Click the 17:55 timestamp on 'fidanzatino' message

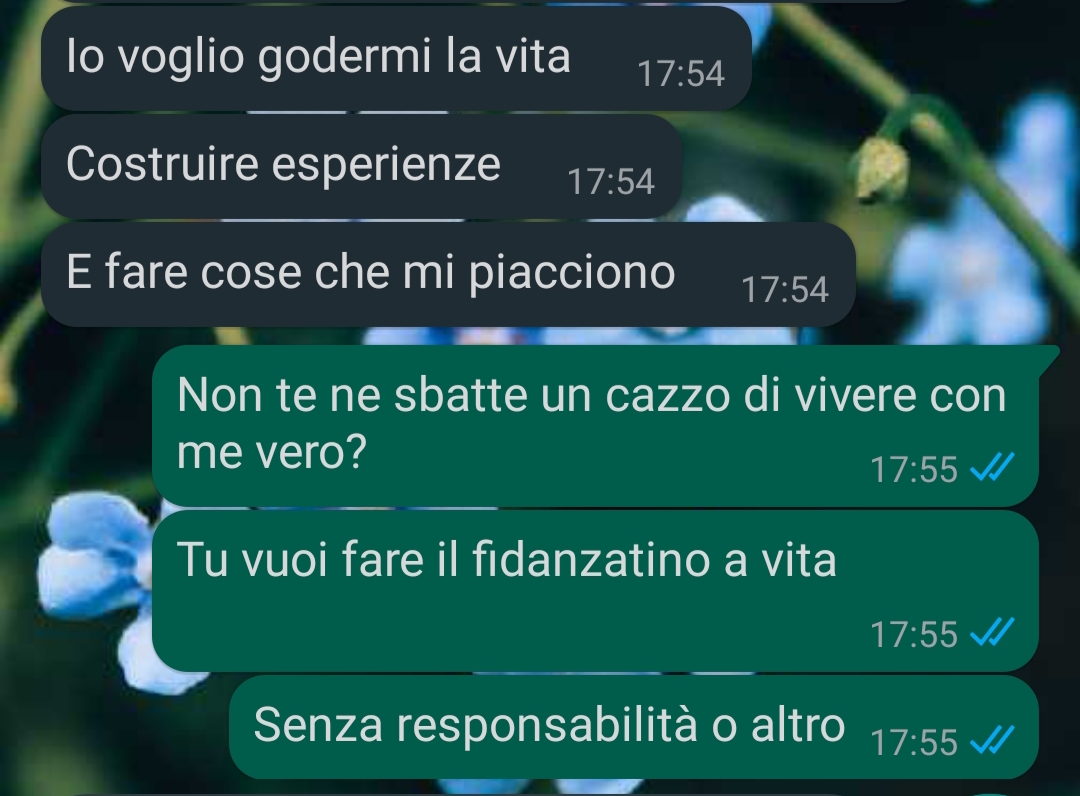coord(914,634)
